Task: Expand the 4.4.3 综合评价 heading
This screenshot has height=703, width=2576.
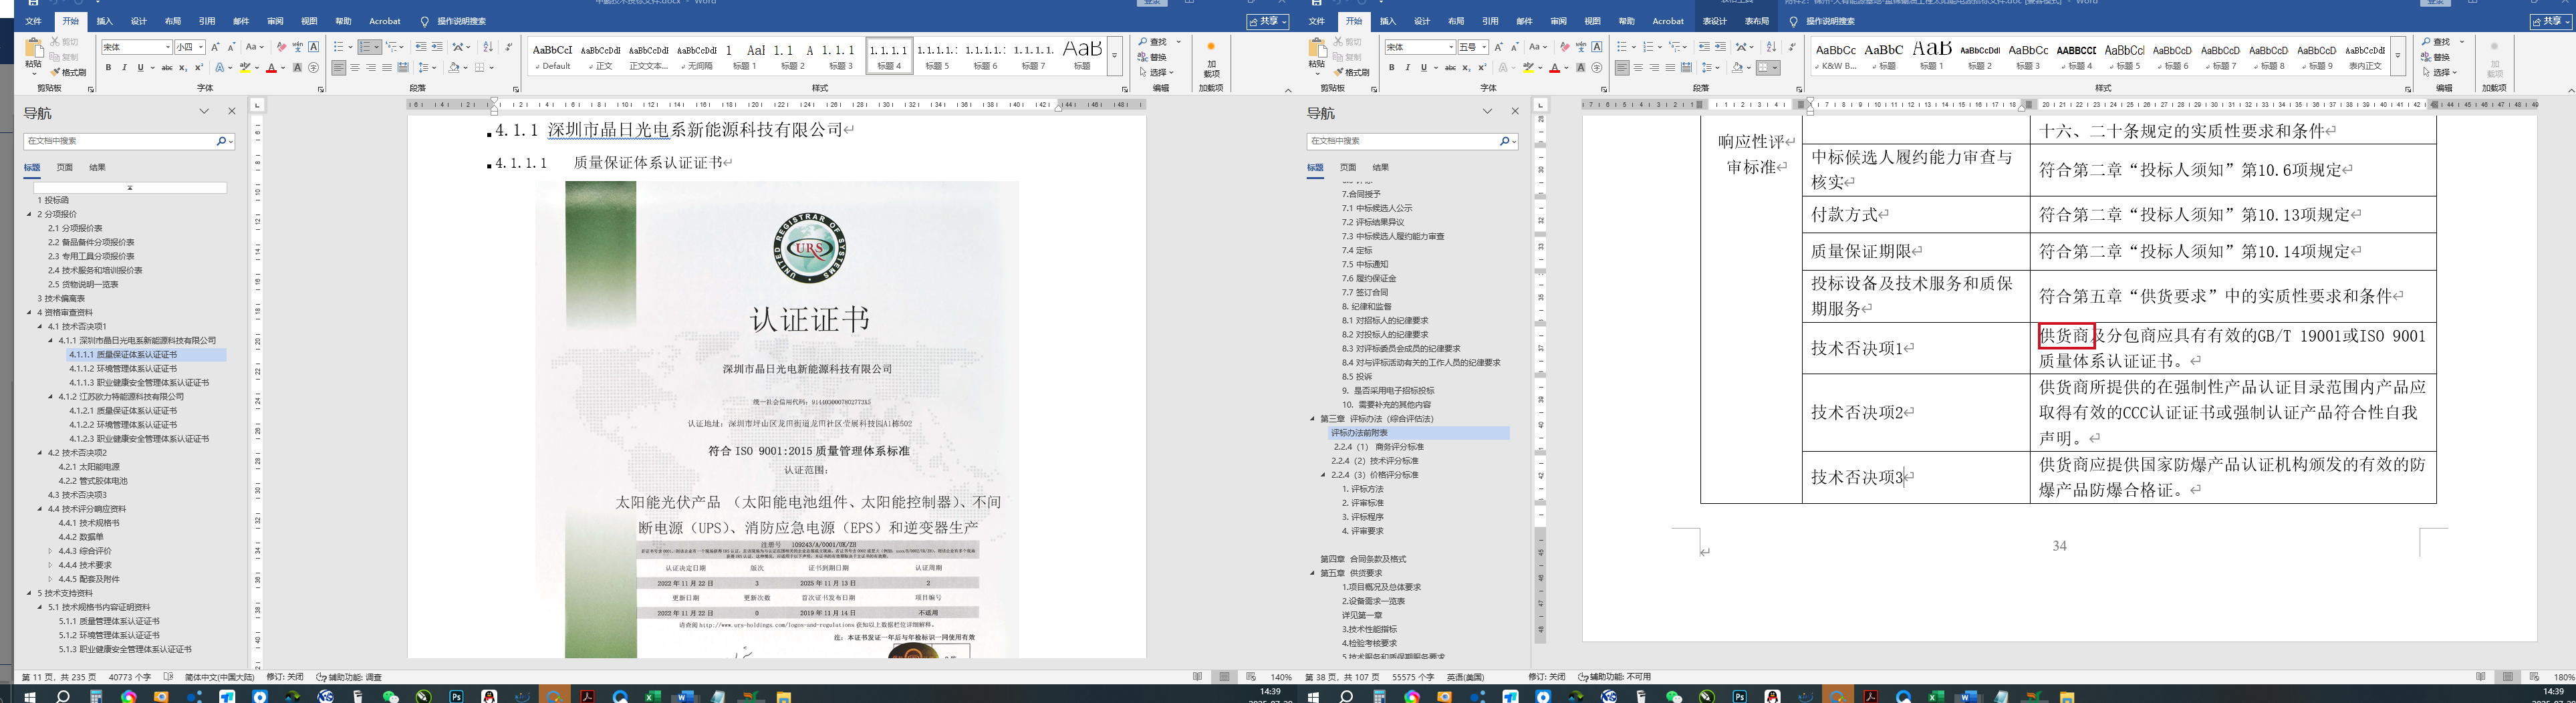Action: click(51, 551)
